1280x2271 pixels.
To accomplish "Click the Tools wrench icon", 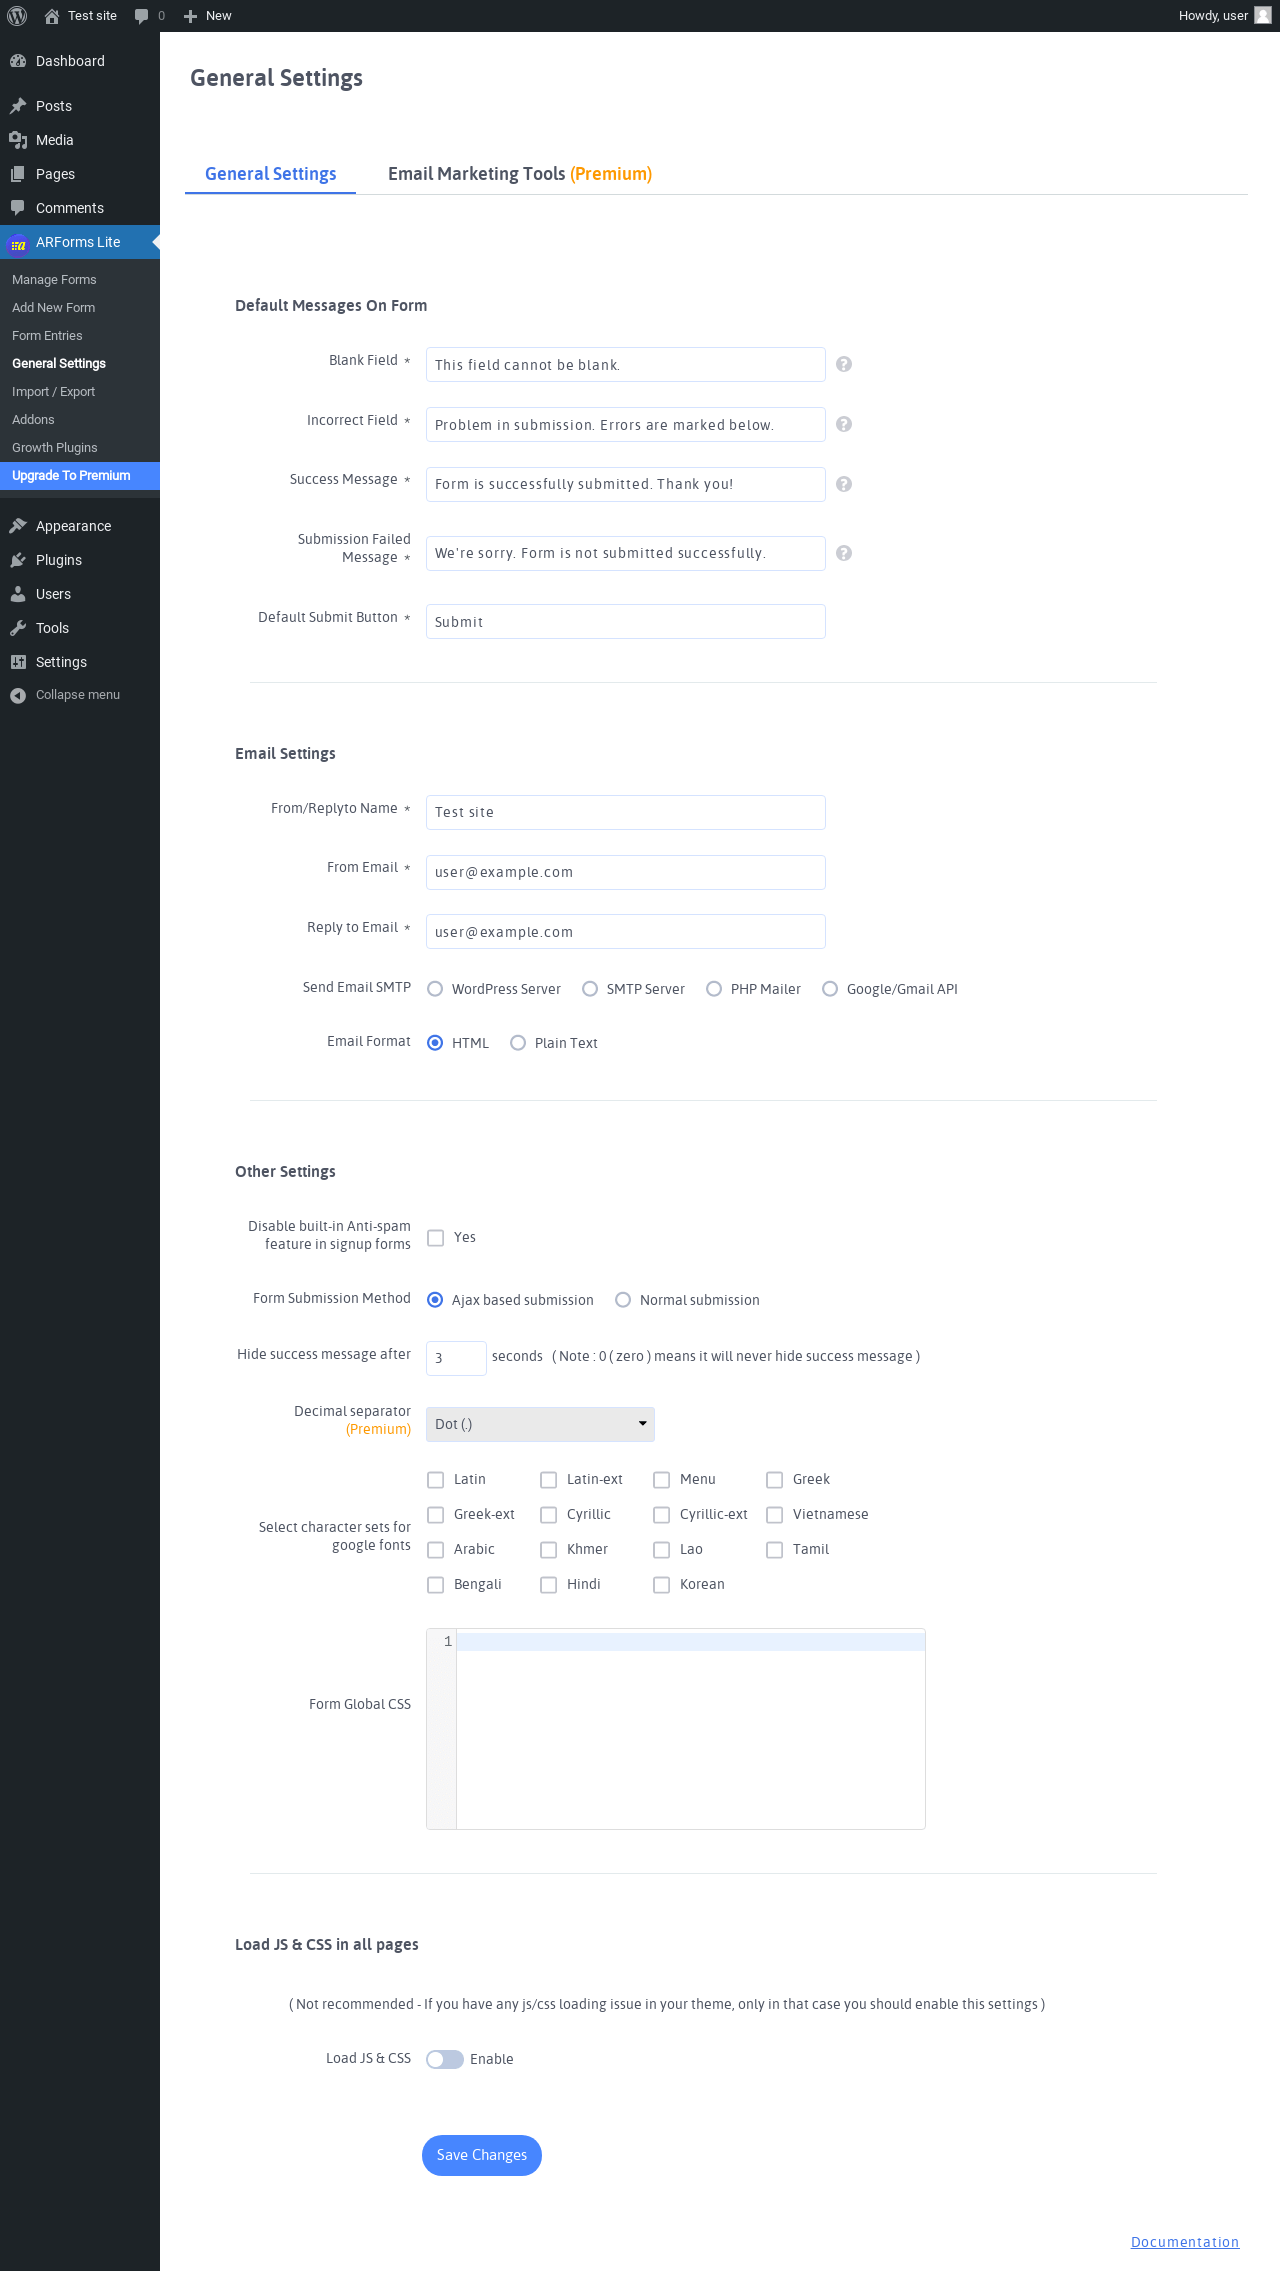I will click(x=18, y=628).
